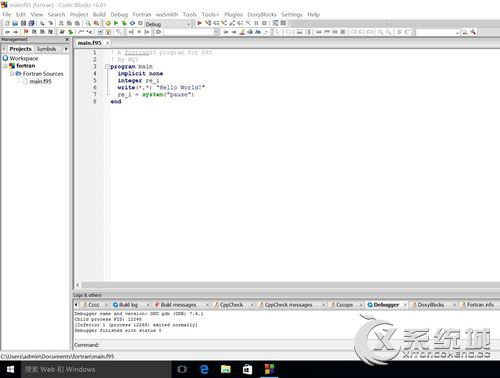This screenshot has width=500, height=378.
Task: Switch to the Symbols tab
Action: tap(46, 49)
